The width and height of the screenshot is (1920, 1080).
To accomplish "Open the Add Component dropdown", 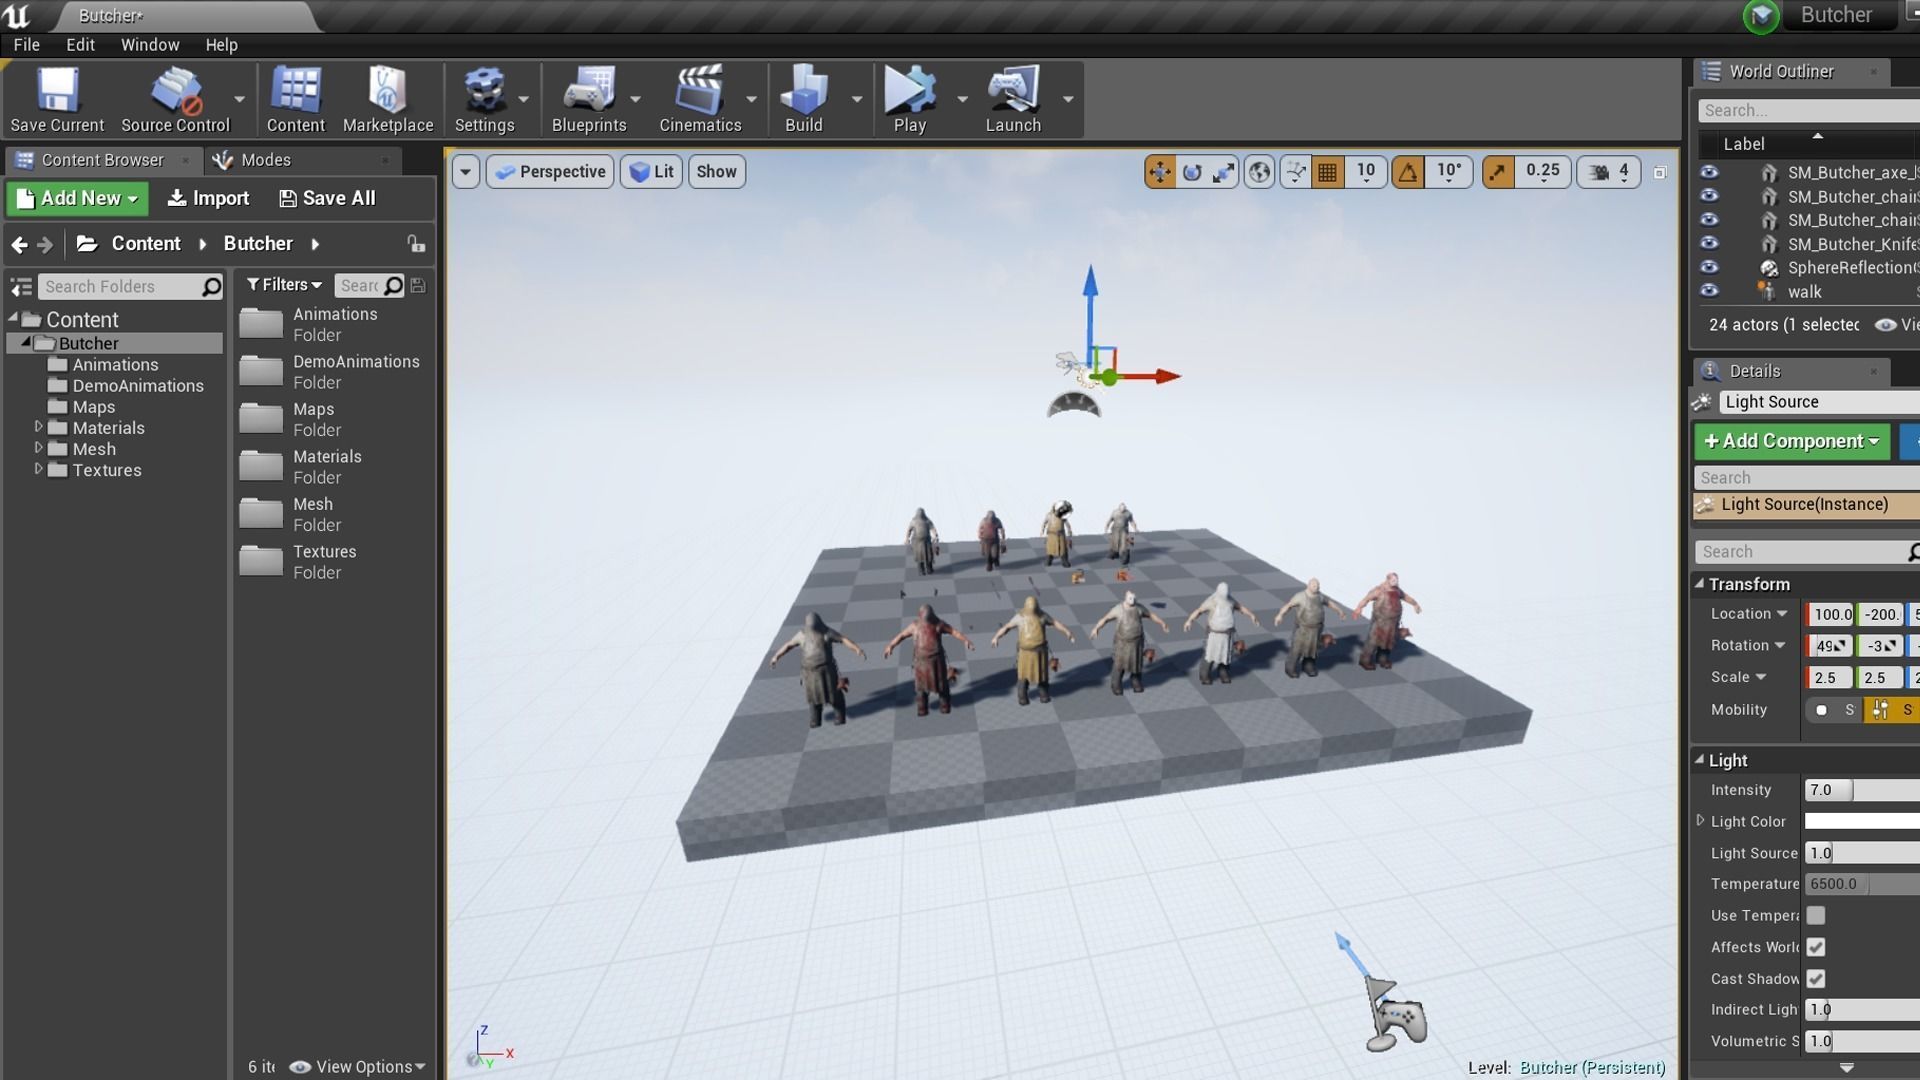I will pyautogui.click(x=1791, y=441).
